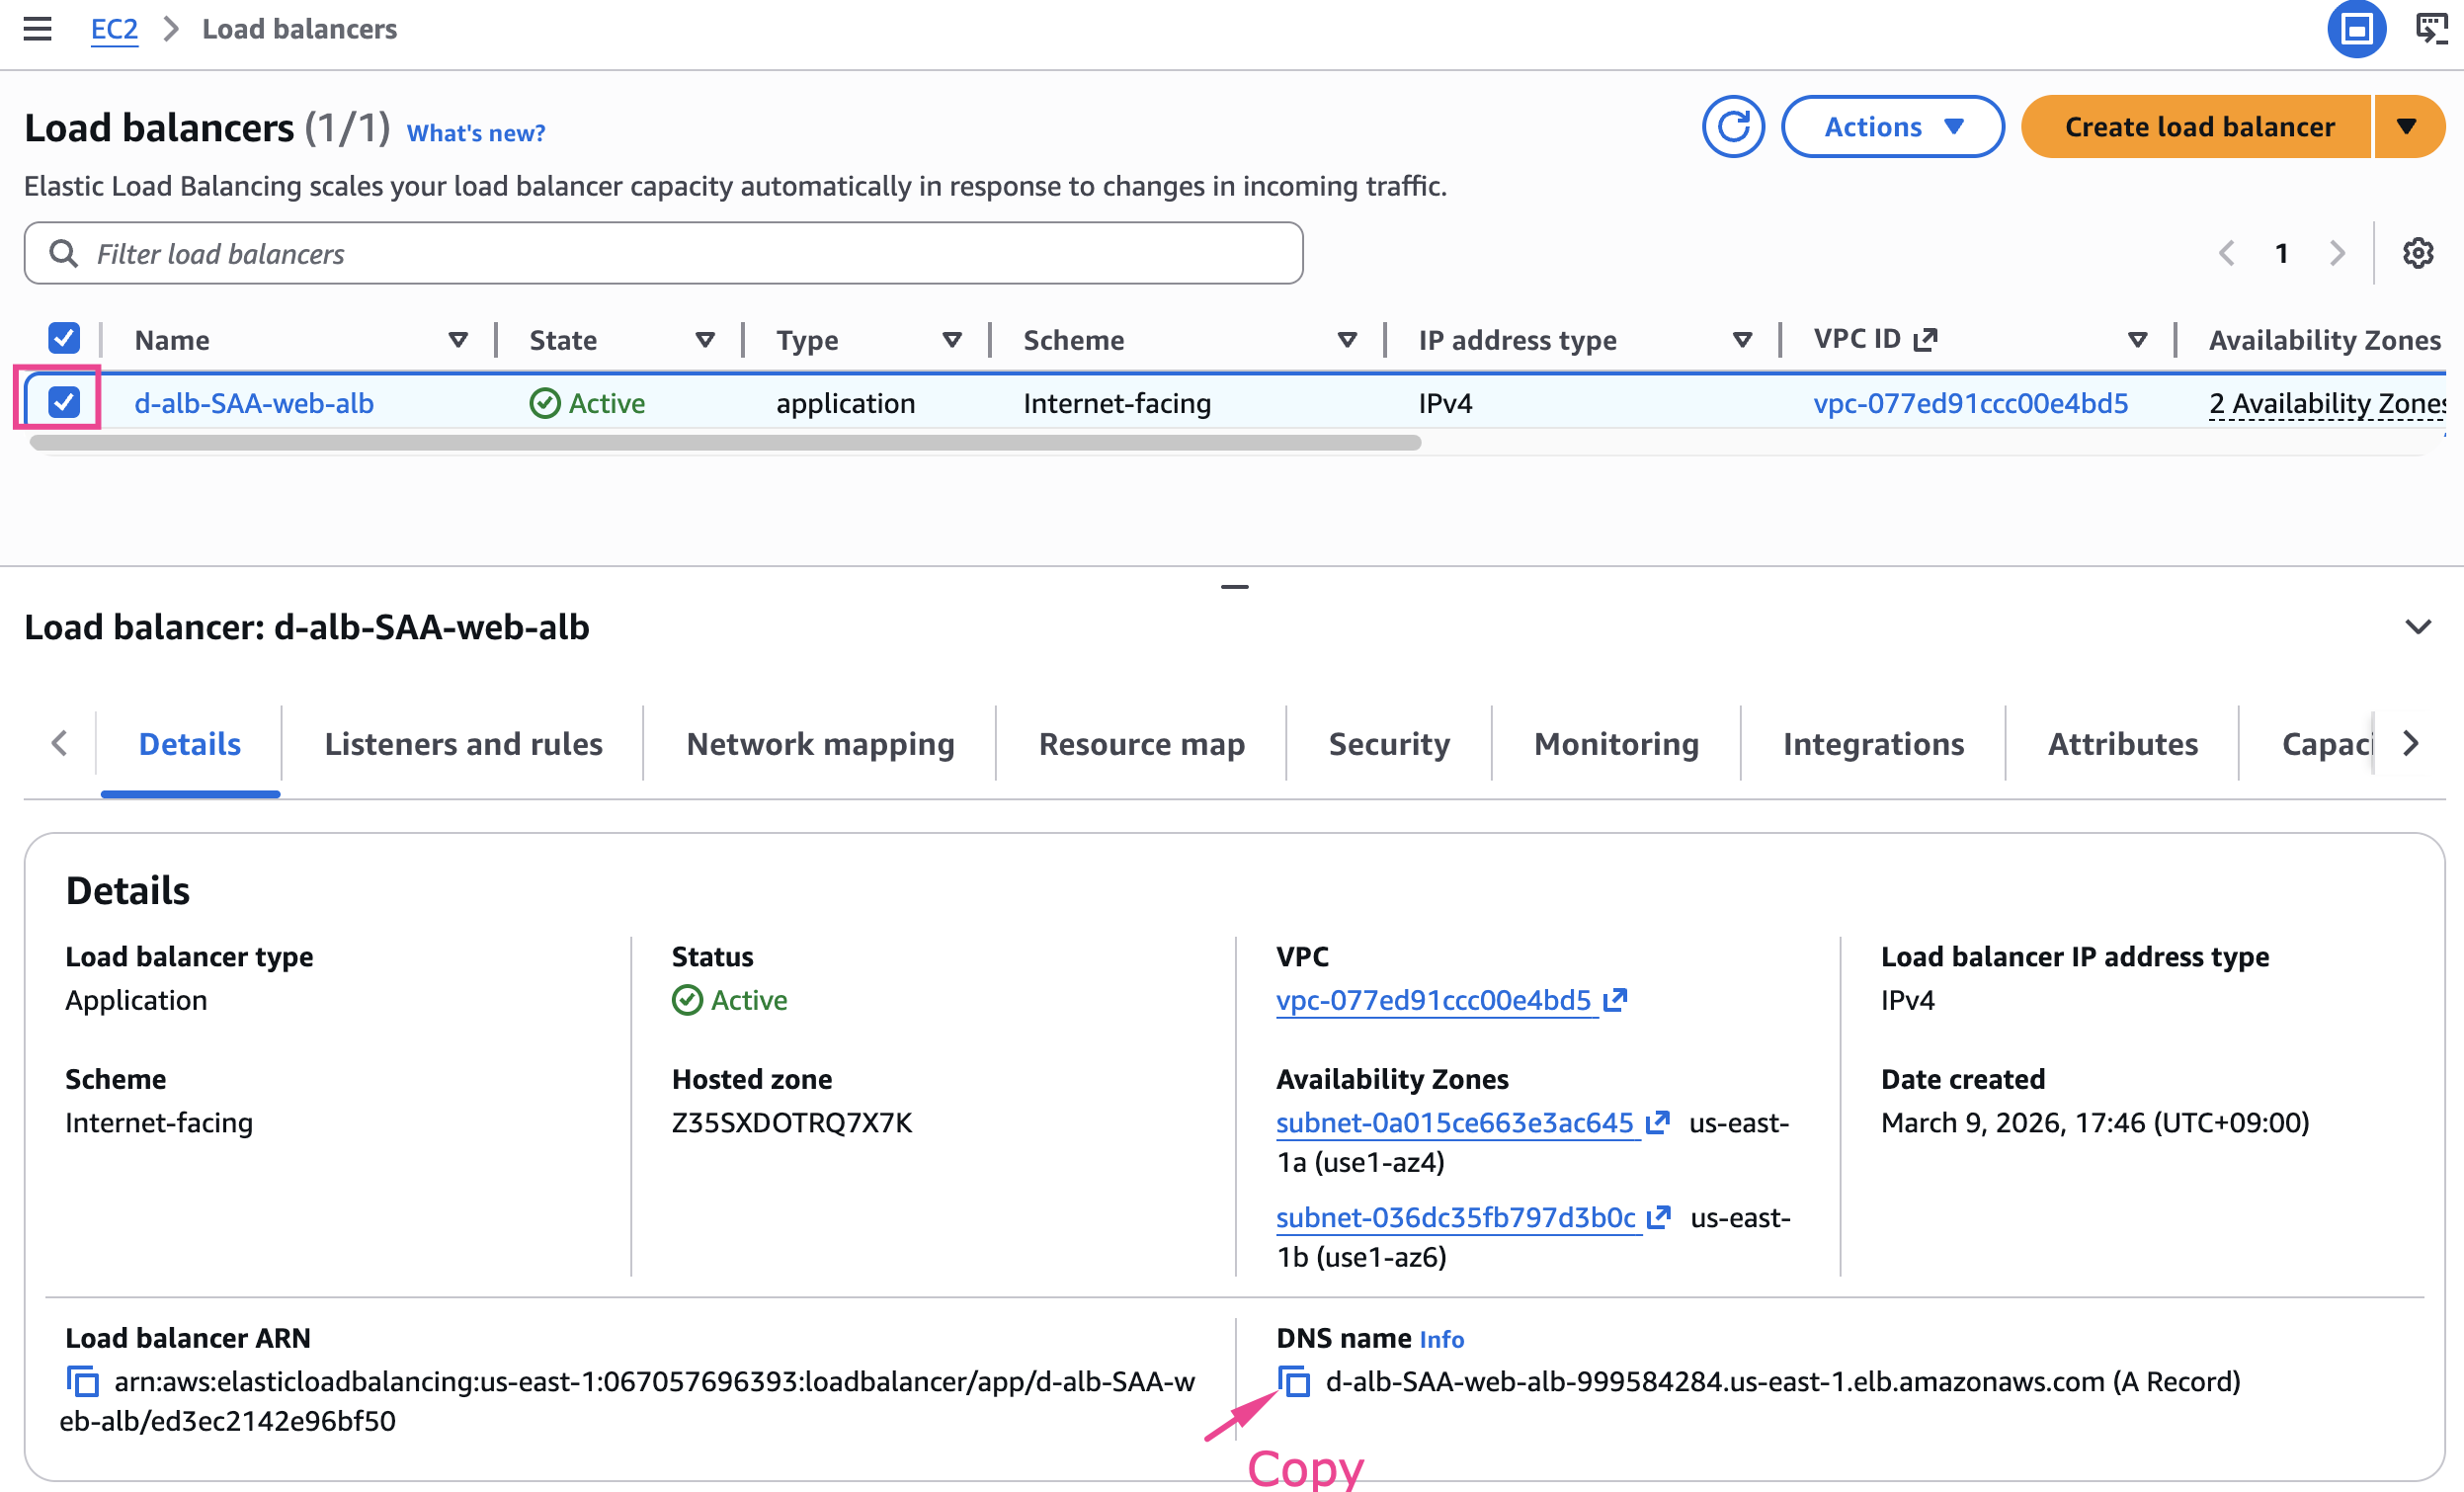Click the CloudShell icon at top right
This screenshot has width=2464, height=1492.
pos(2431,29)
